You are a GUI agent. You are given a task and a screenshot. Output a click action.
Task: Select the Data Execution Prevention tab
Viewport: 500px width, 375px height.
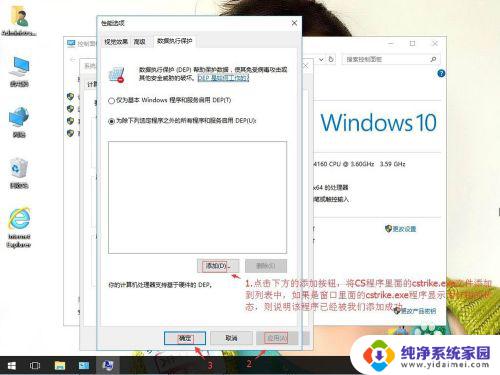pos(175,41)
